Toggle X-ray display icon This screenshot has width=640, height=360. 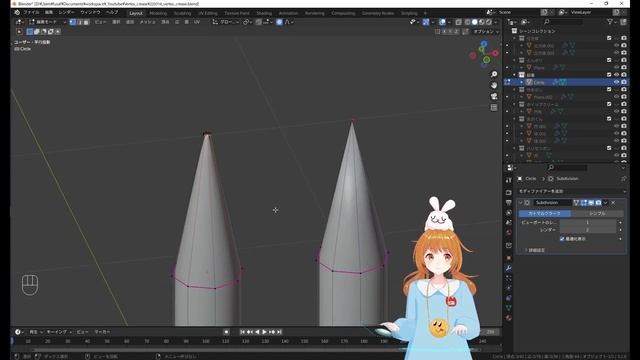click(459, 22)
